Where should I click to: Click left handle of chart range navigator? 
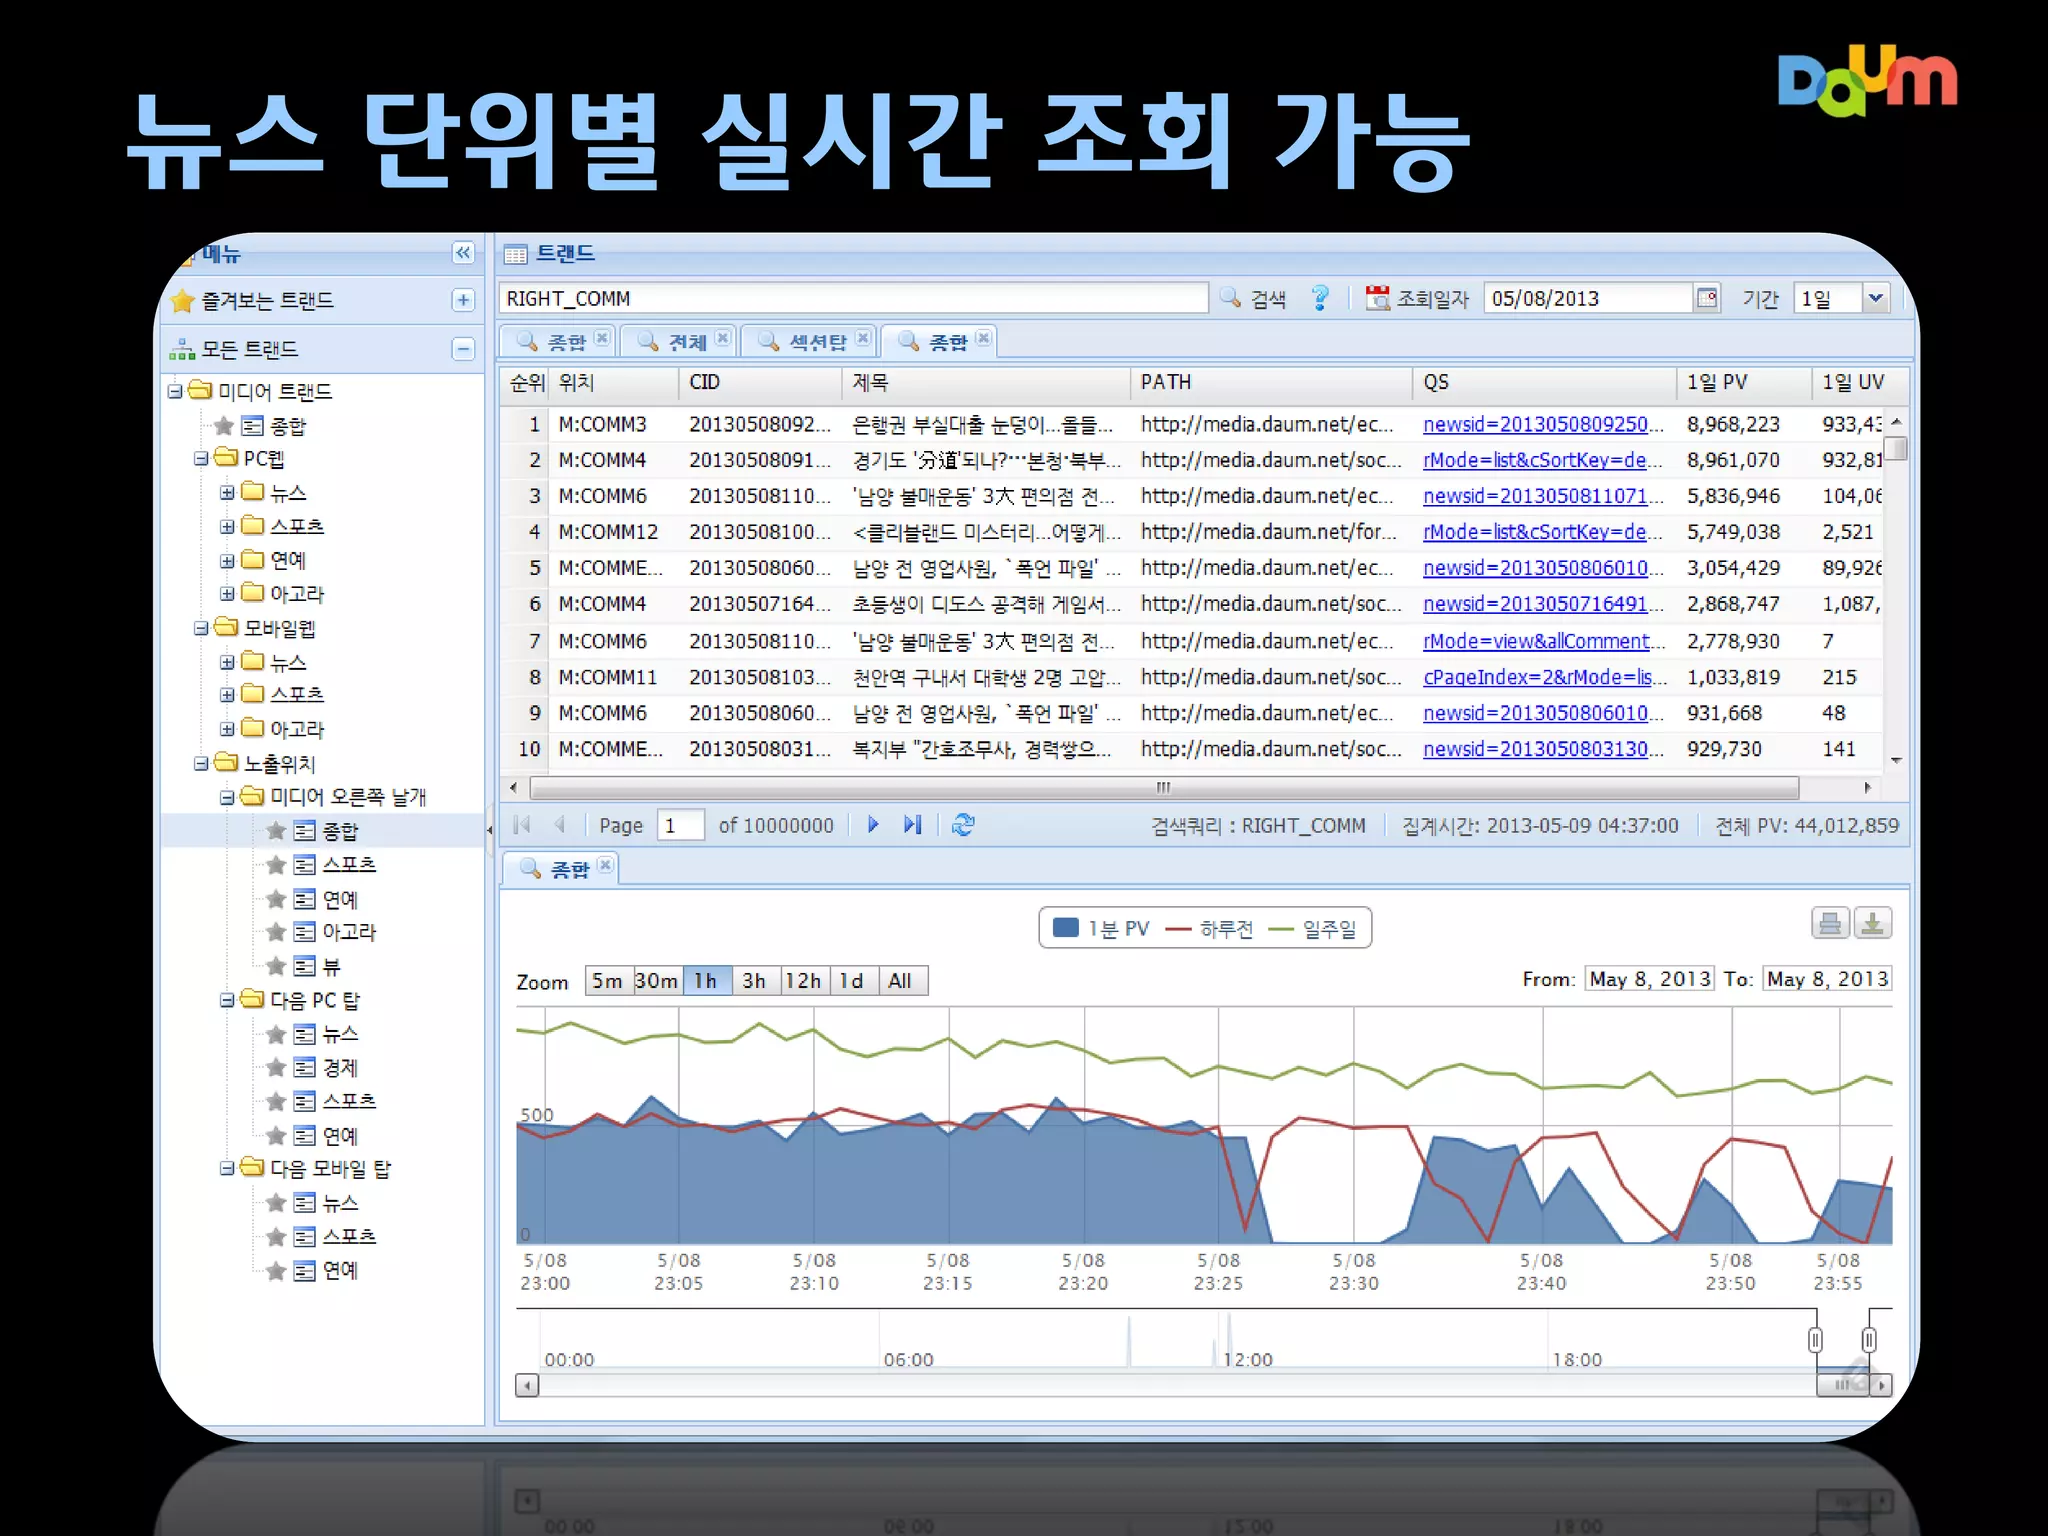click(1815, 1340)
